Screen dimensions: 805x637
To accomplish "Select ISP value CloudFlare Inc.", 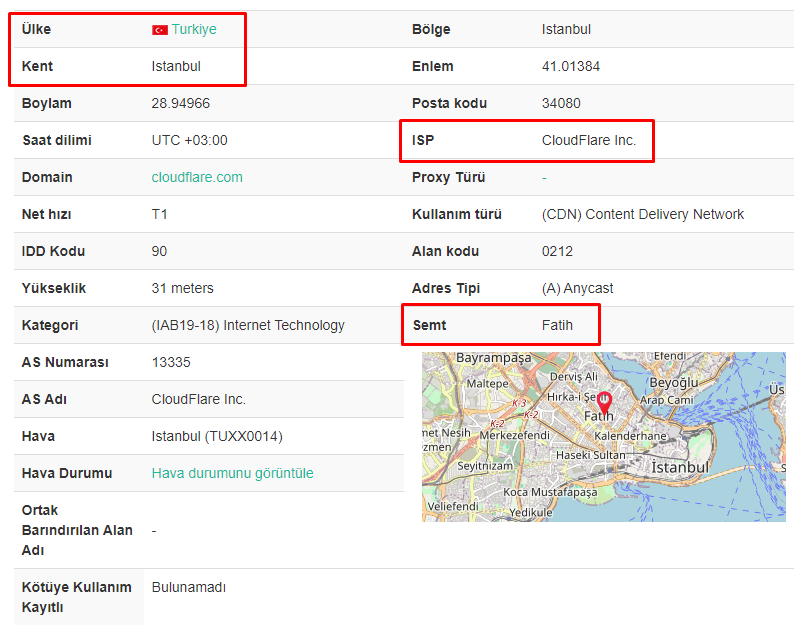I will [589, 140].
